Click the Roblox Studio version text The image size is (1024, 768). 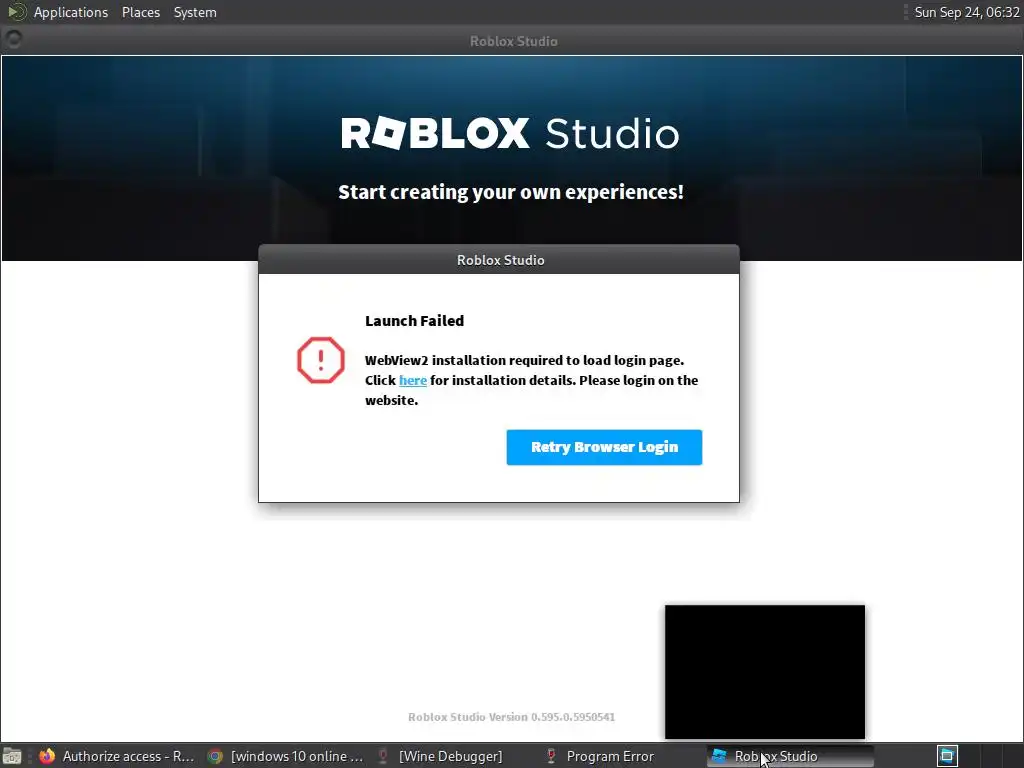point(511,717)
